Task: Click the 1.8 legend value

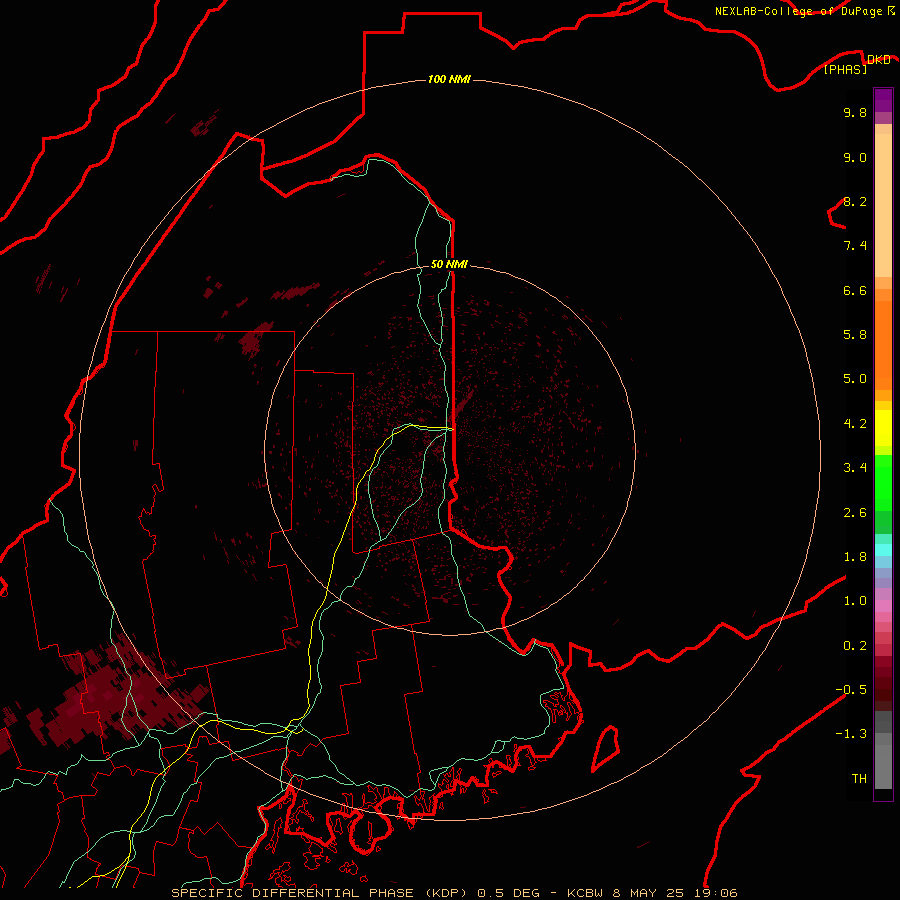Action: 855,557
